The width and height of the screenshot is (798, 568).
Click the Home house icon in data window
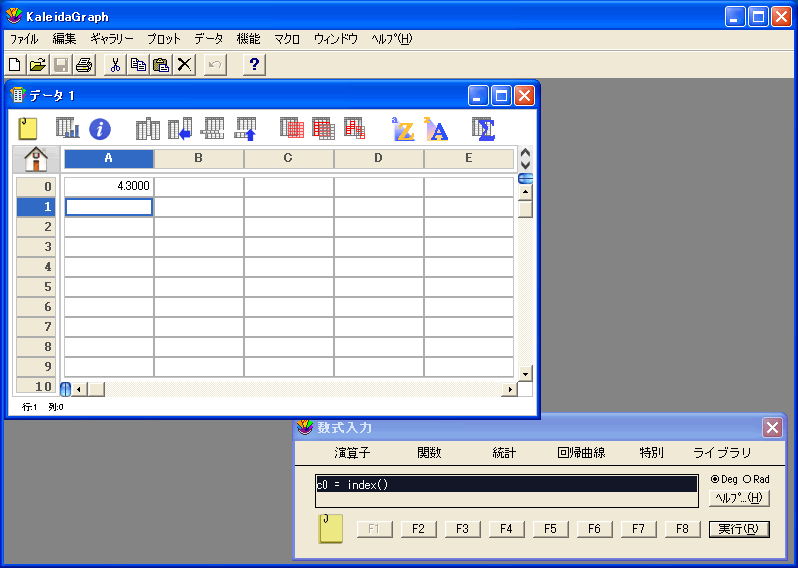tap(36, 159)
